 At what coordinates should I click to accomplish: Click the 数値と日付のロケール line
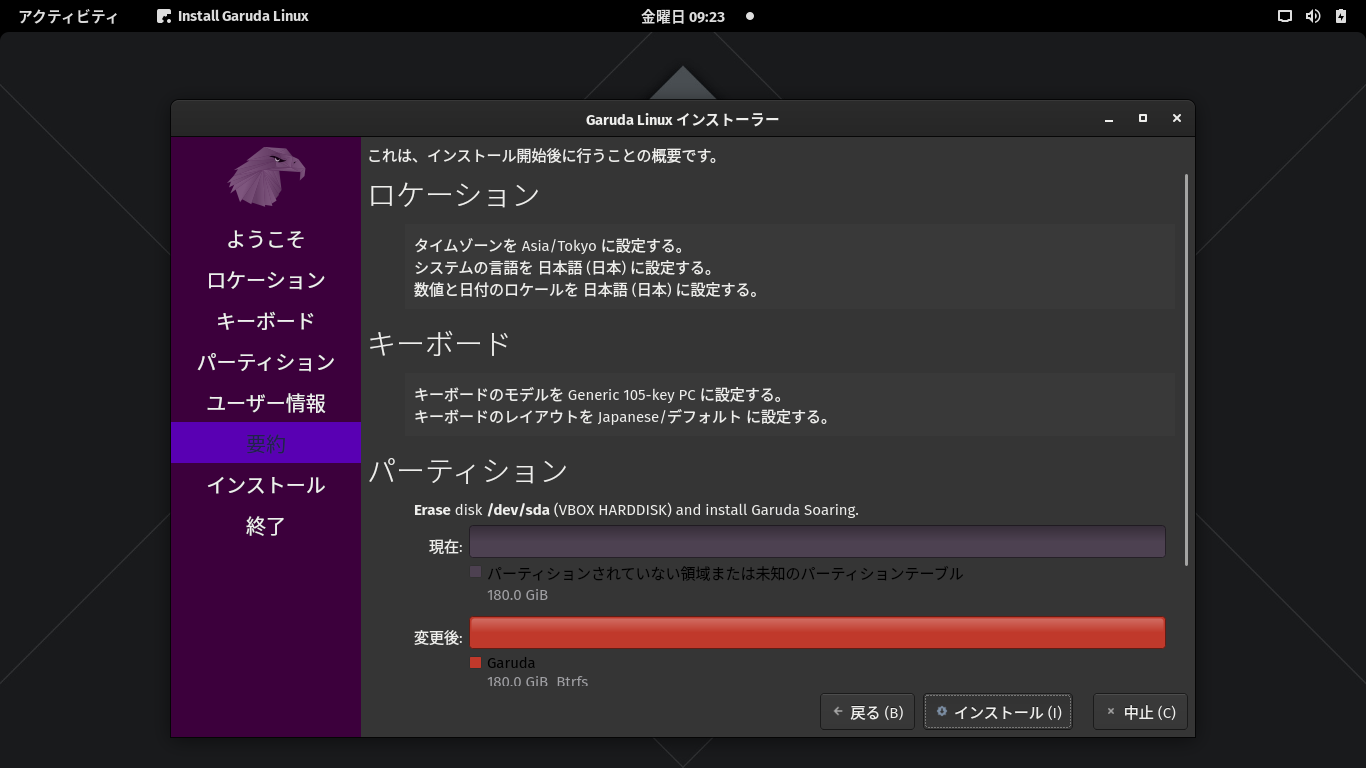coord(587,290)
